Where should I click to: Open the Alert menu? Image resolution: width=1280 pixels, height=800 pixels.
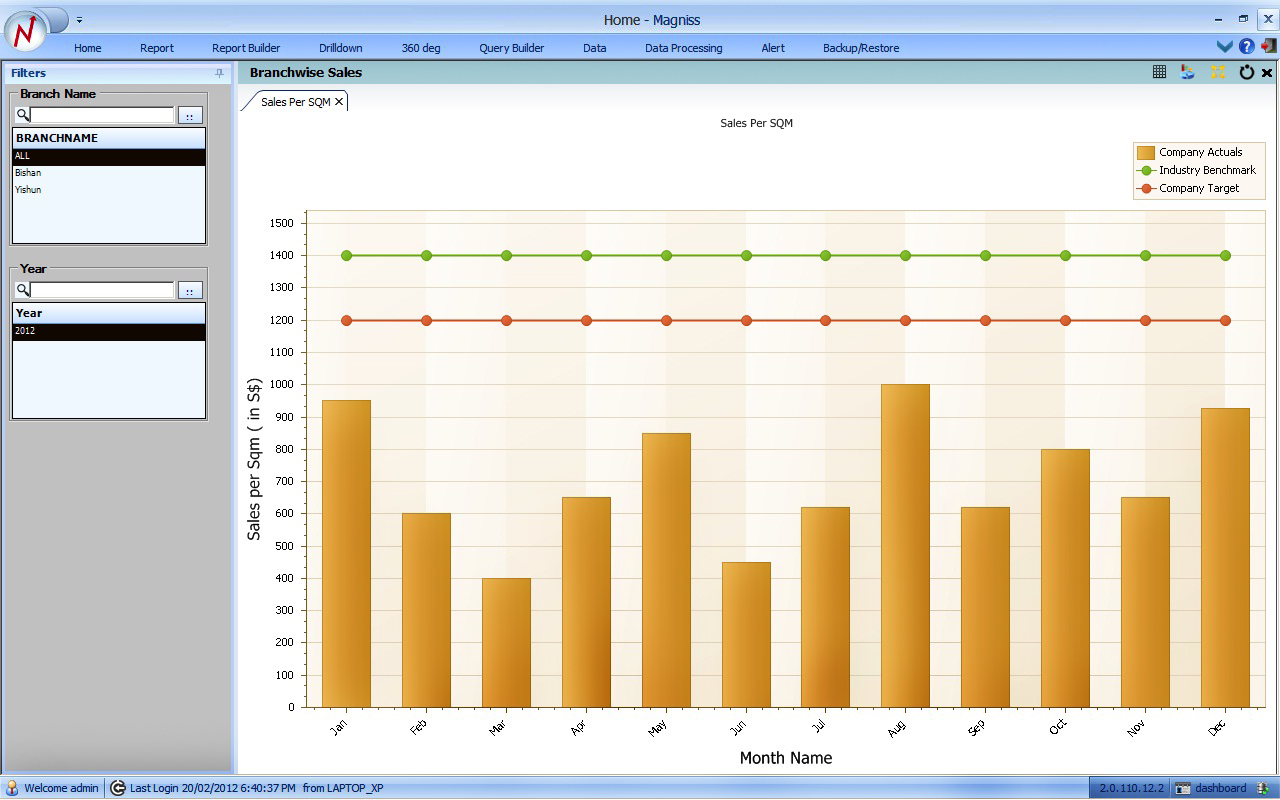pyautogui.click(x=773, y=48)
